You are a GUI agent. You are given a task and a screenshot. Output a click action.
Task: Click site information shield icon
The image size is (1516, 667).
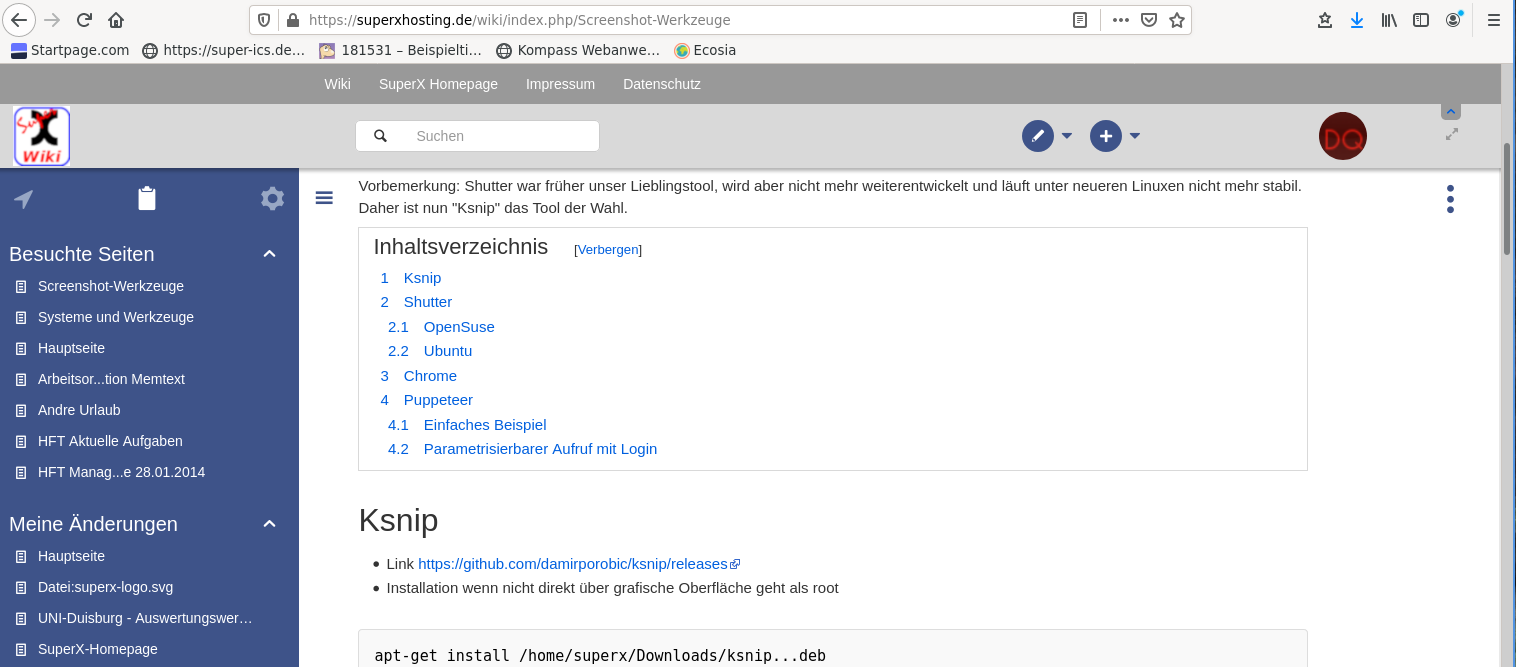[264, 20]
